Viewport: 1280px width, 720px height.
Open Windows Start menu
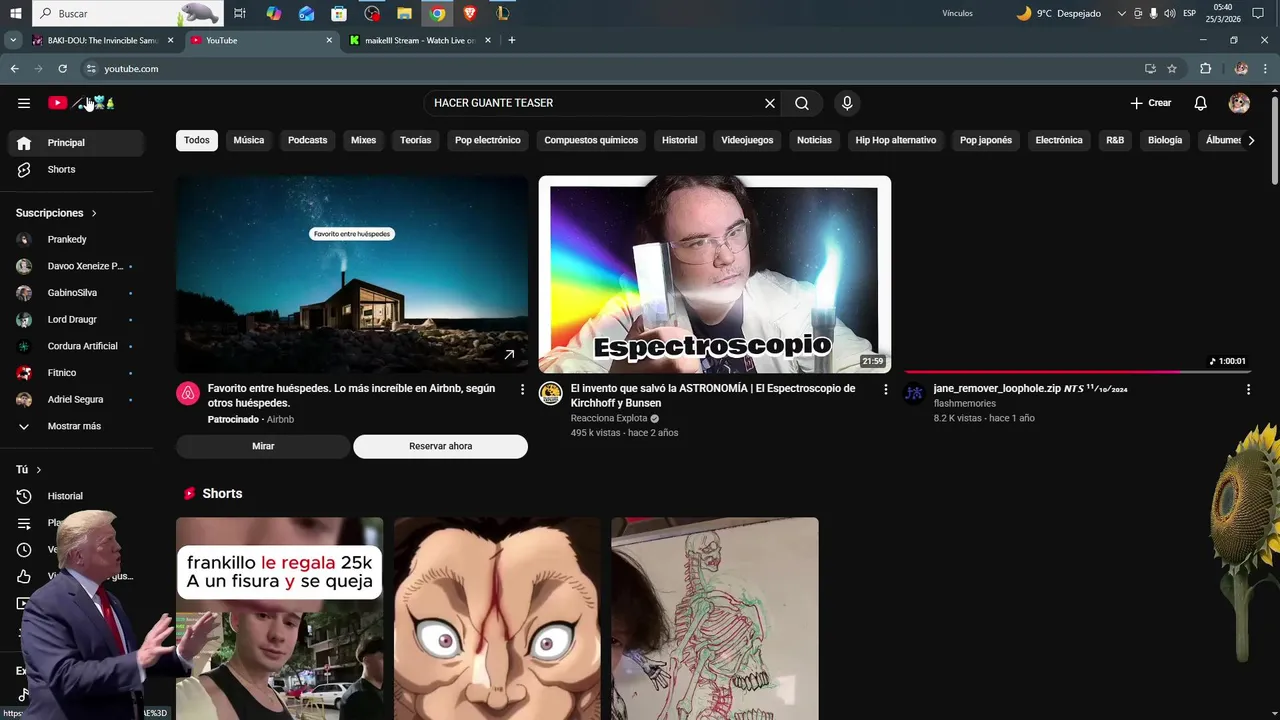coord(15,13)
